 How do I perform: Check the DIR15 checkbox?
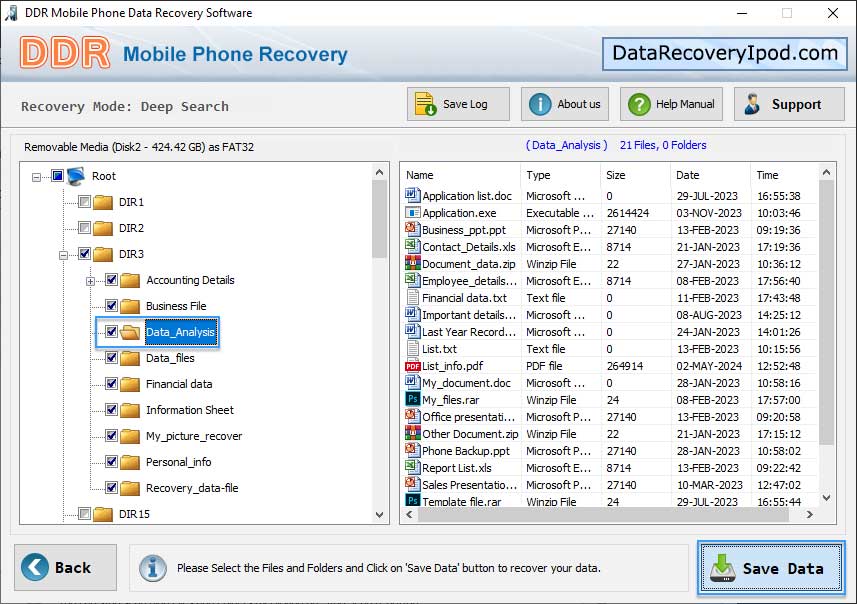click(x=84, y=513)
